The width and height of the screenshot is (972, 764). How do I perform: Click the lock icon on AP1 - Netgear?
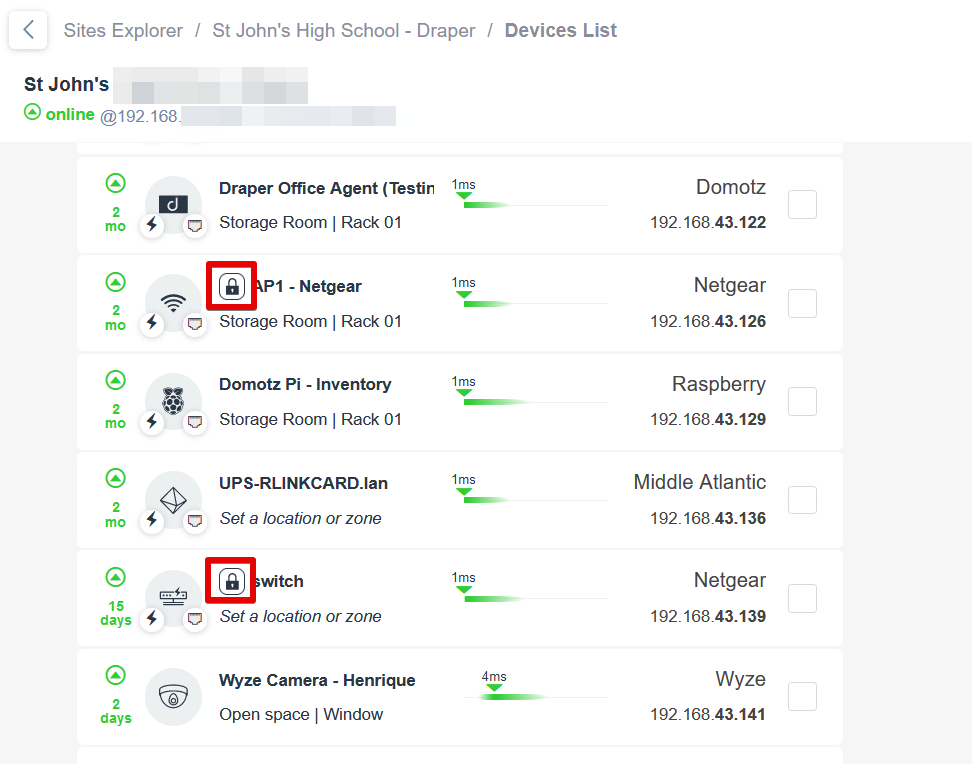[x=232, y=287]
